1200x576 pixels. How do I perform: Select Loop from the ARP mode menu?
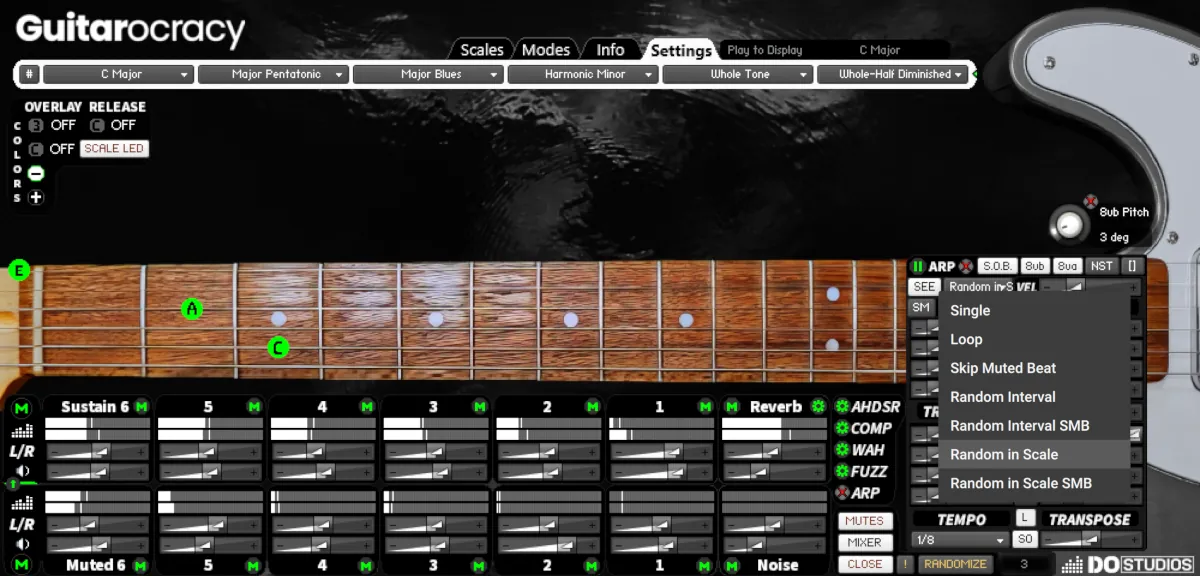(1034, 339)
